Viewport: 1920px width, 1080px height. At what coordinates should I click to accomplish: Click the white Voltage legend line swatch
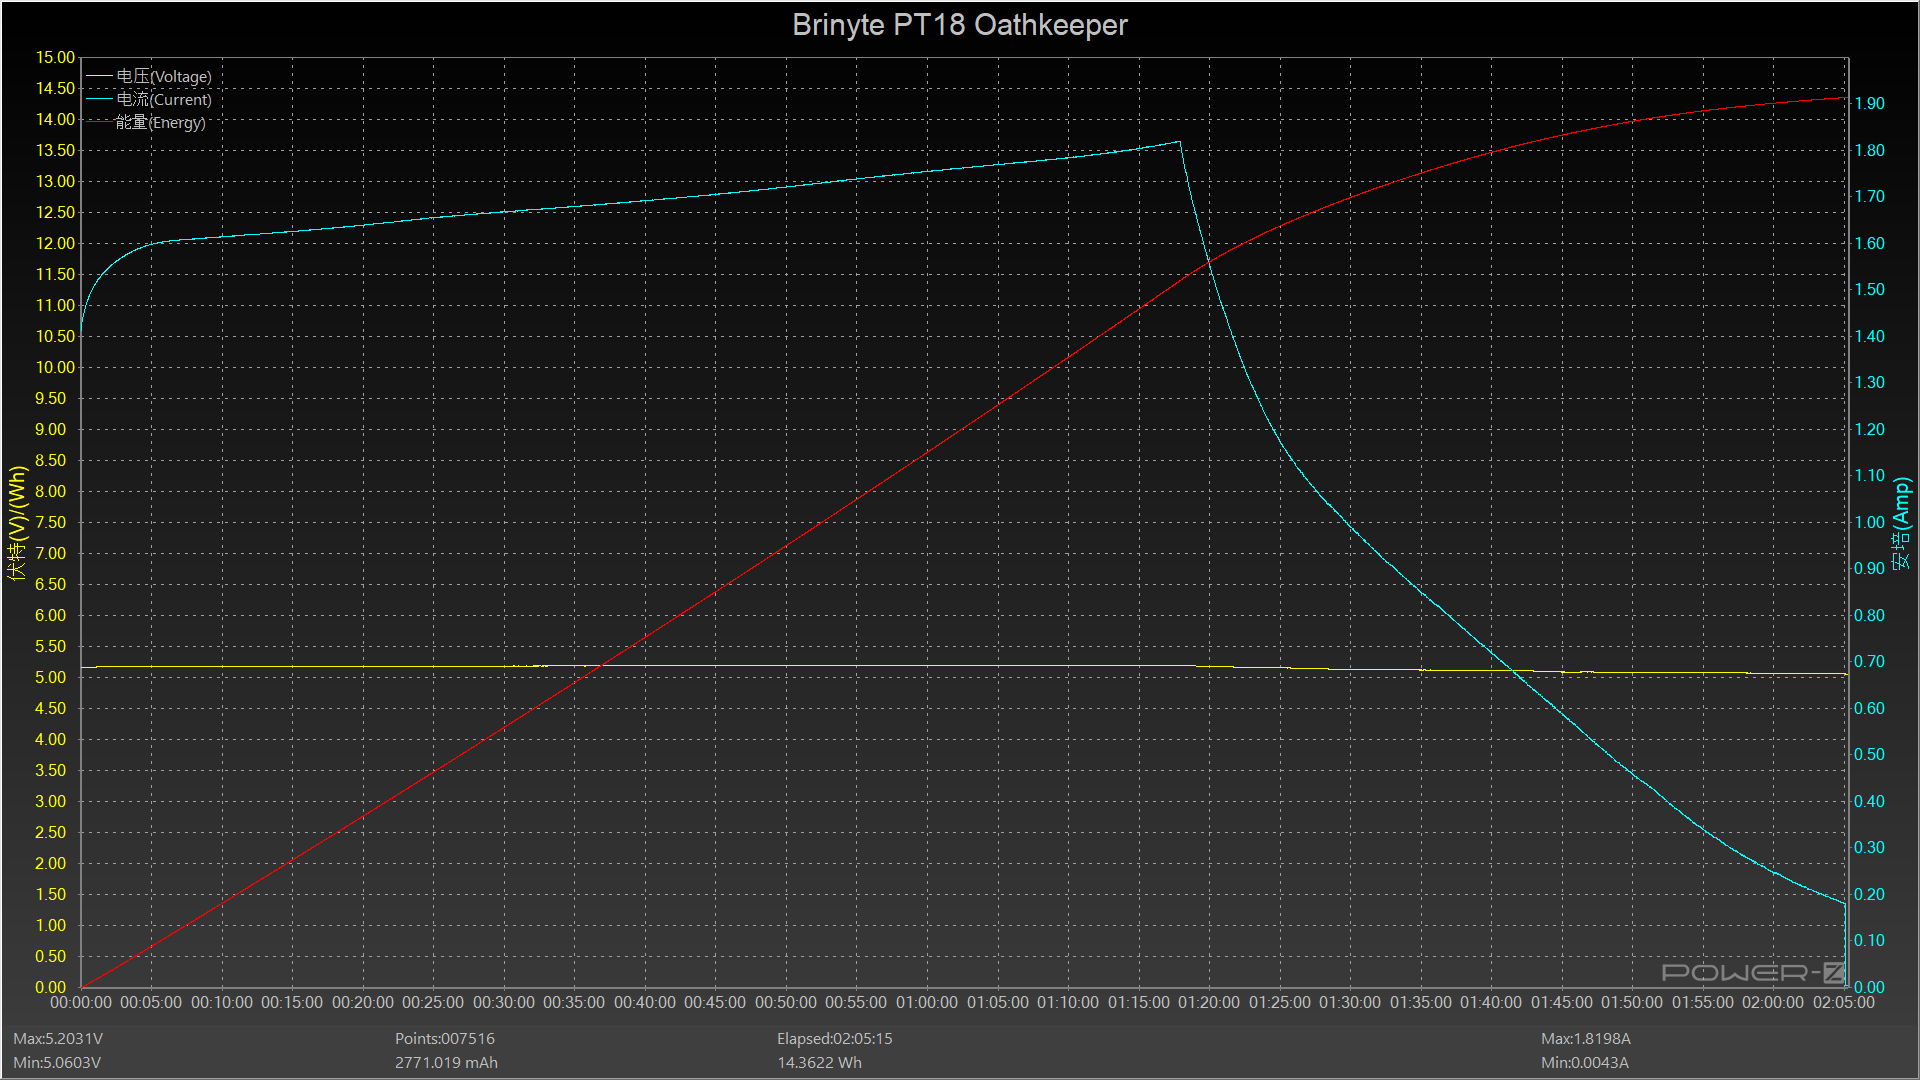[99, 76]
